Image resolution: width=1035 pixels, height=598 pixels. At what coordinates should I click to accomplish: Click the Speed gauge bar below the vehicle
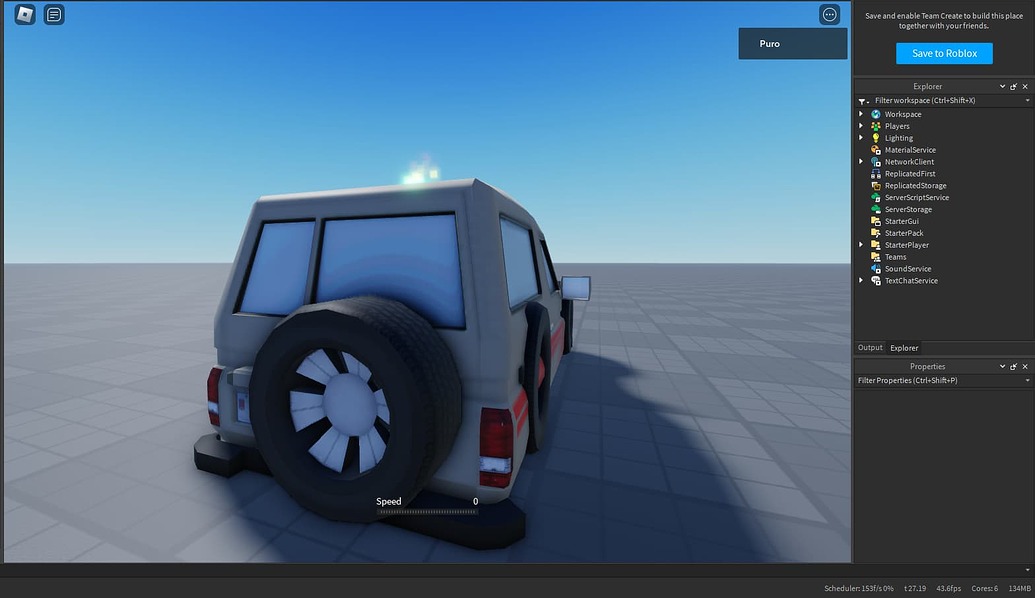(x=427, y=509)
